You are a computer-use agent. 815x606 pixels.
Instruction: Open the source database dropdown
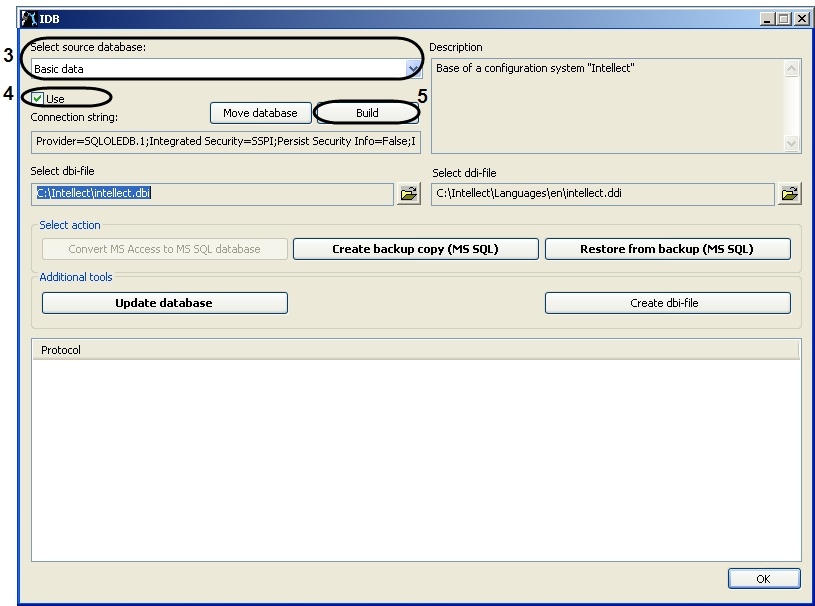414,69
